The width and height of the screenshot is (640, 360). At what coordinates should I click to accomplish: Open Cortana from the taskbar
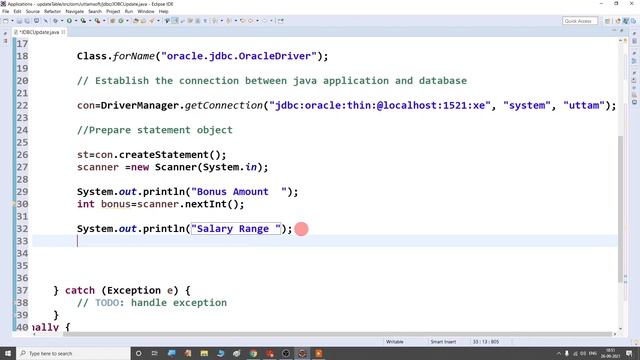point(138,353)
